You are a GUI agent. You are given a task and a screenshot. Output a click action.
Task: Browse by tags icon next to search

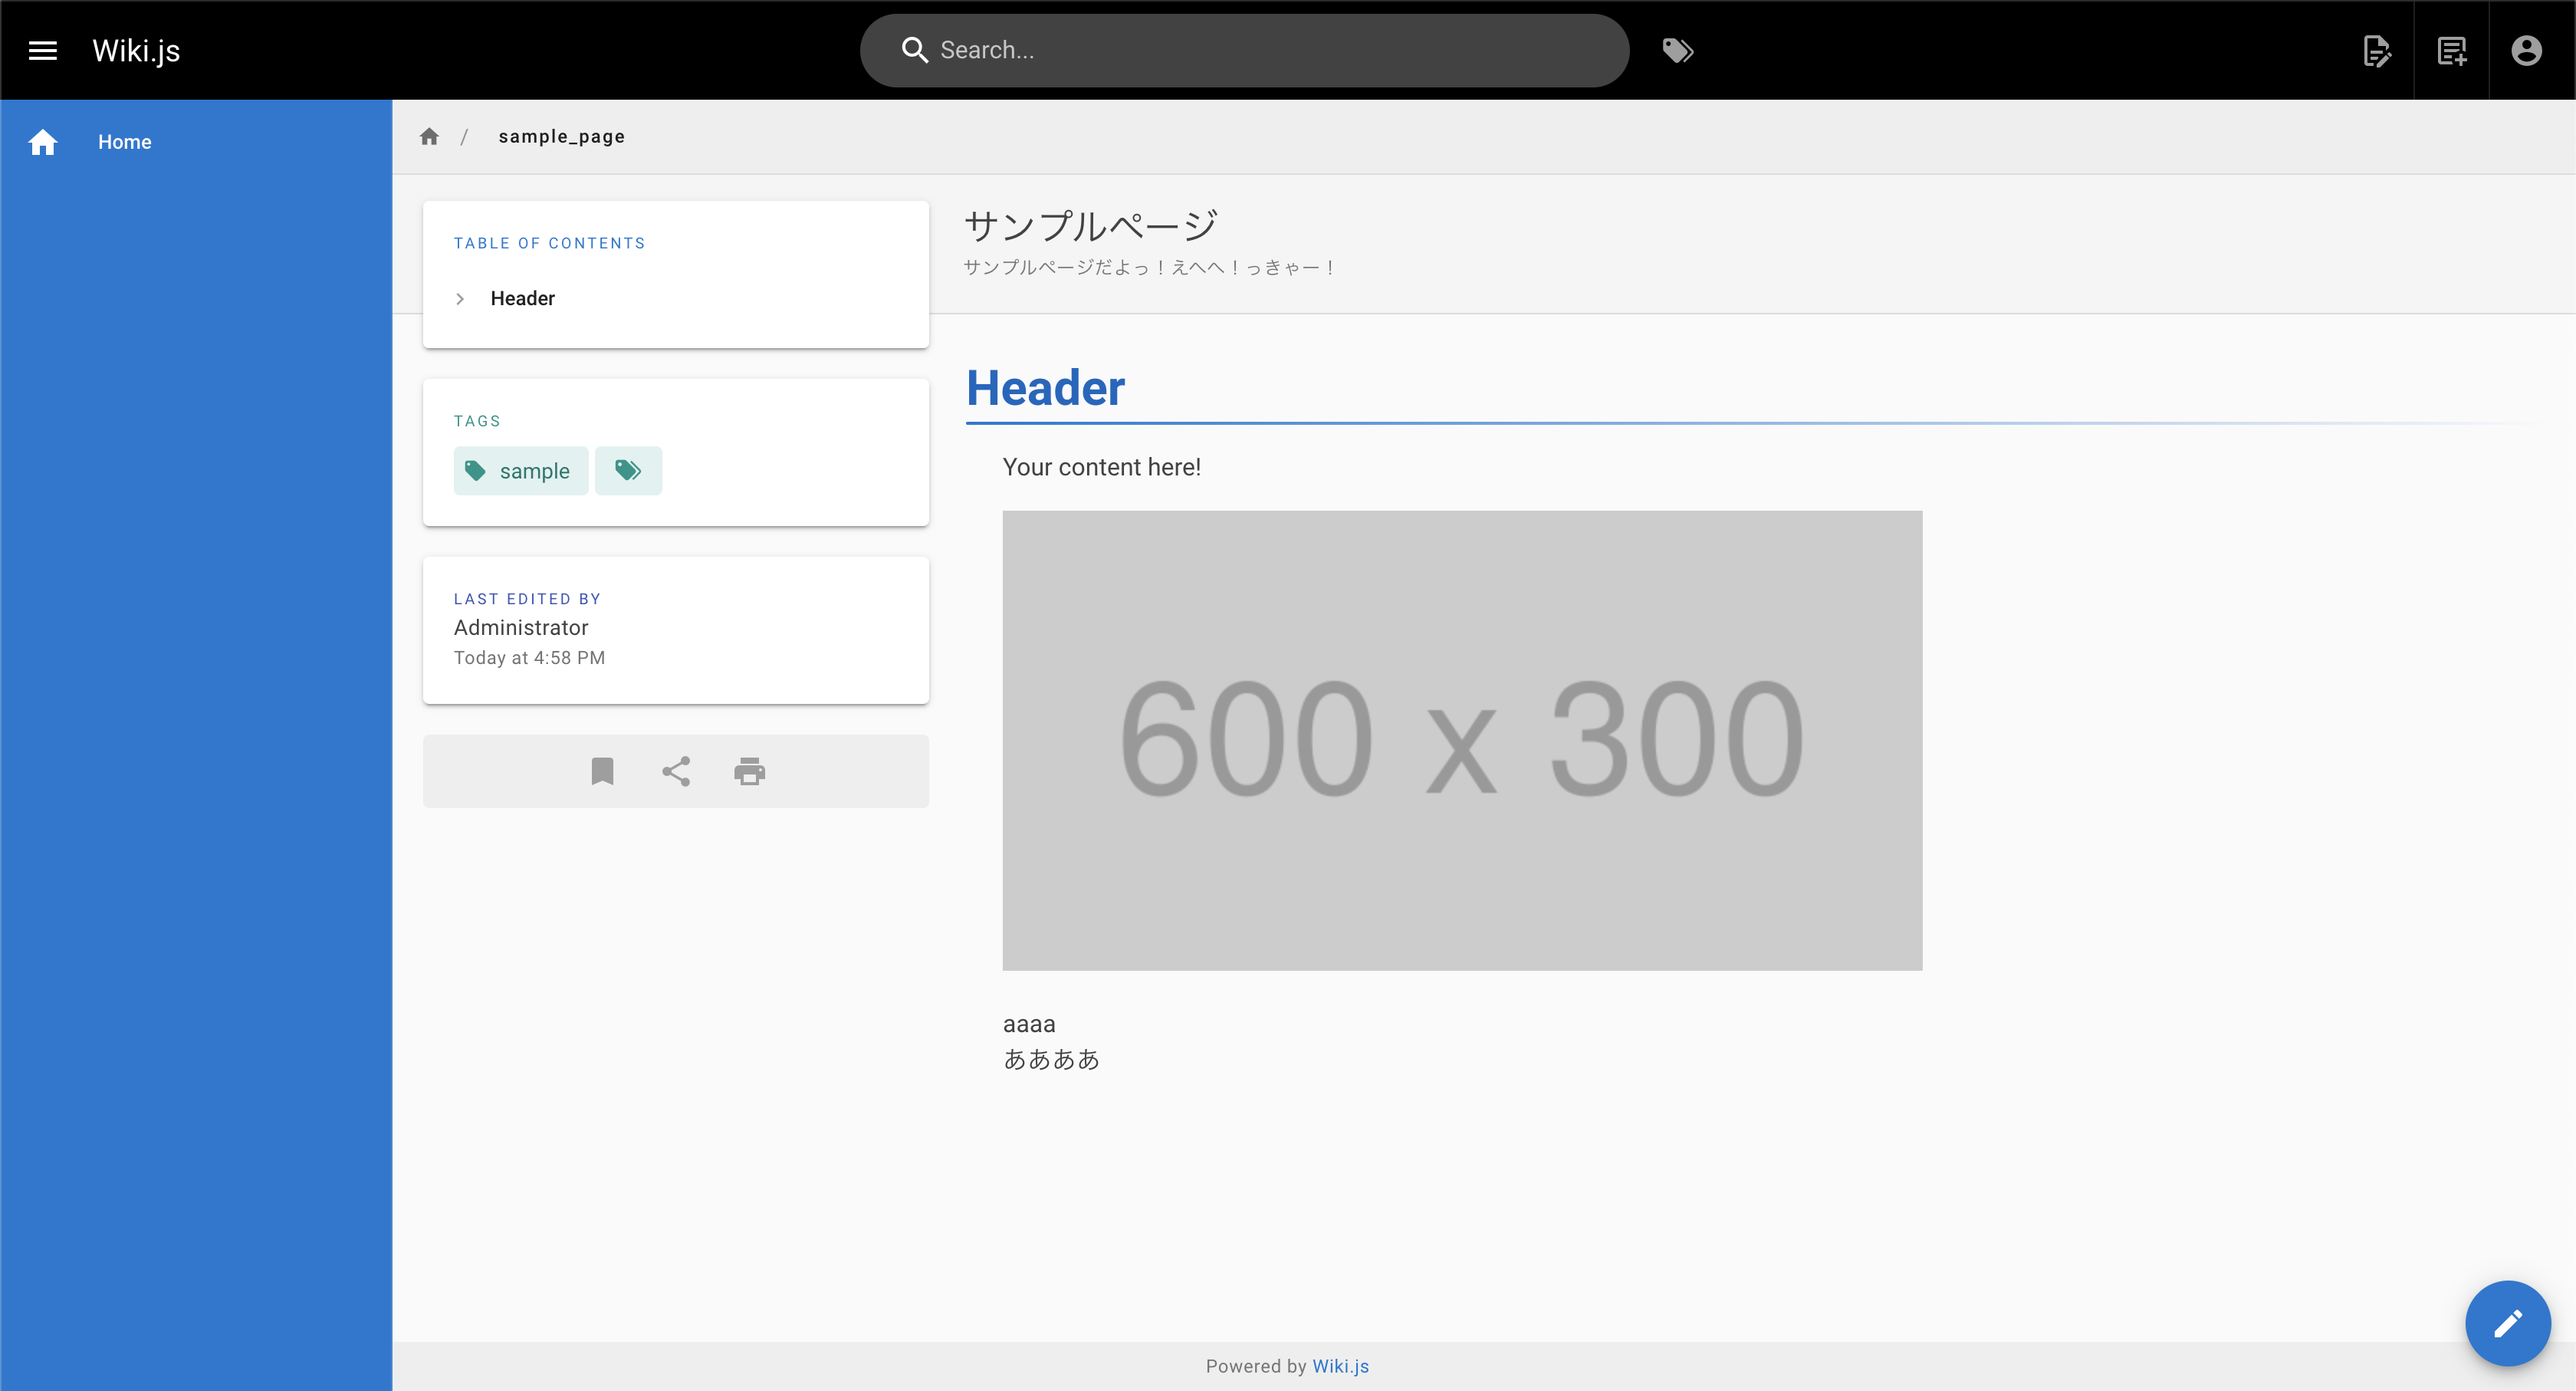1677,50
